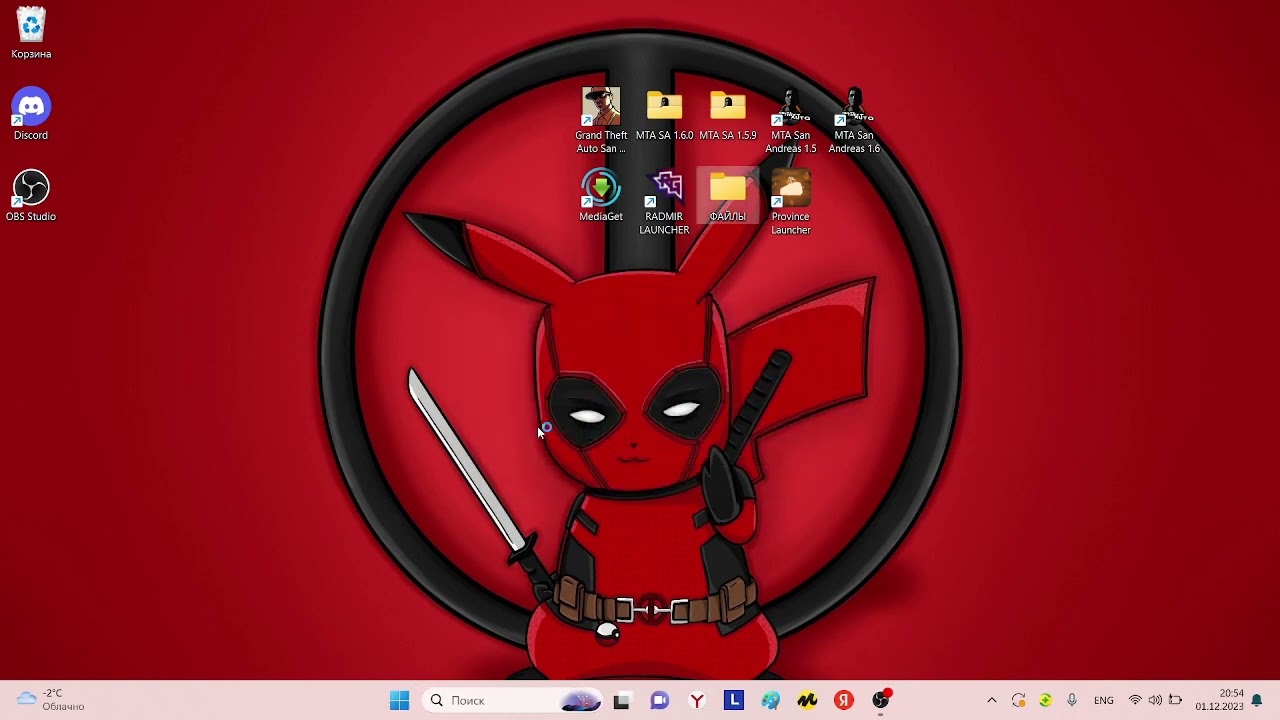The width and height of the screenshot is (1280, 720).
Task: Switch to OBS Studio on the taskbar
Action: coord(881,700)
